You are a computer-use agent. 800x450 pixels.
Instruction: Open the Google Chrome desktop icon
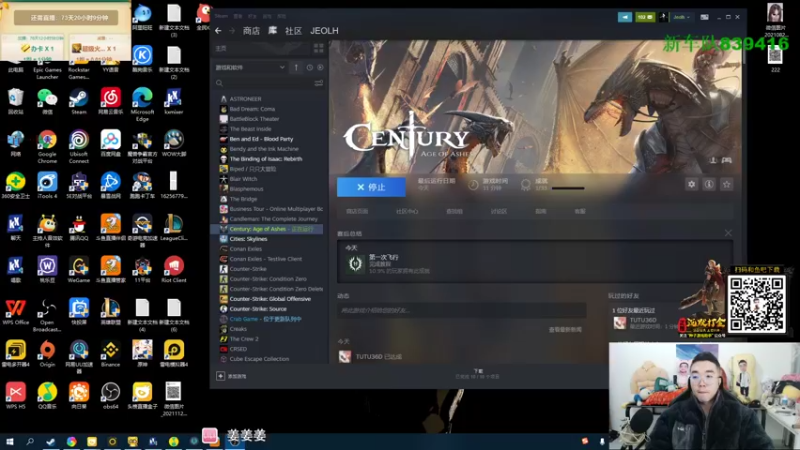47,146
